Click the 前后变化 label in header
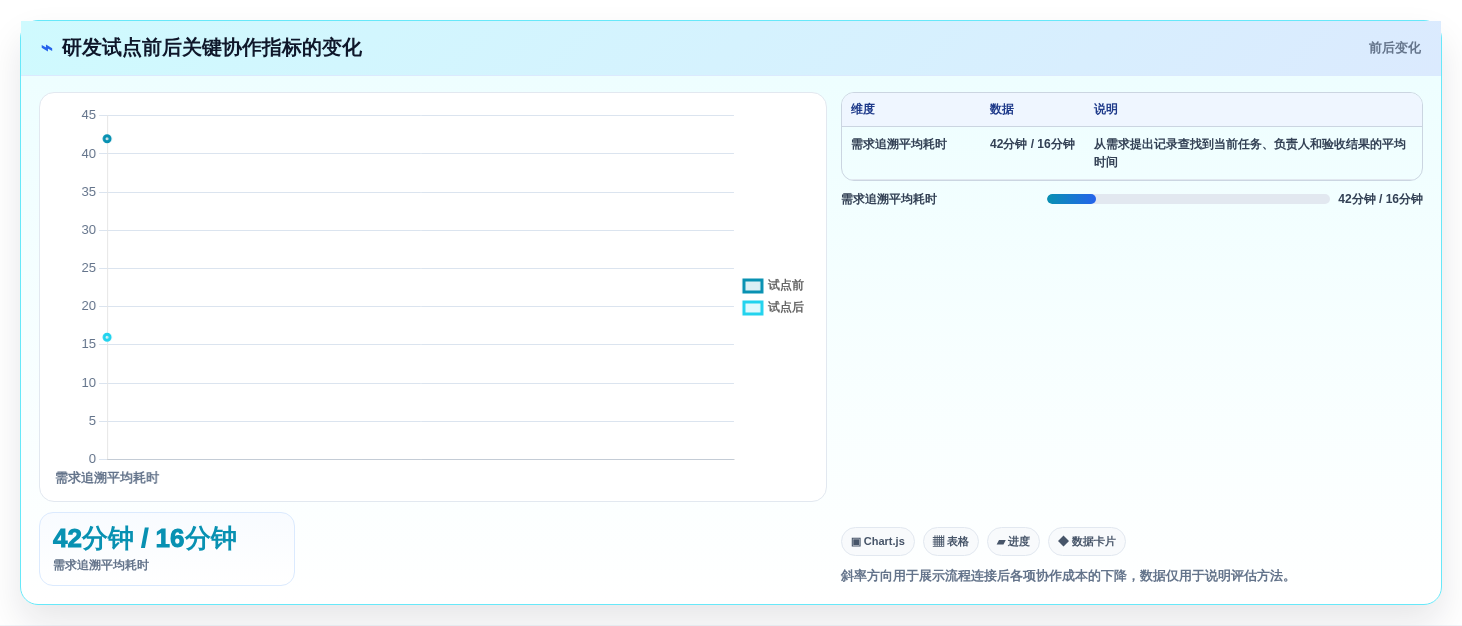Viewport: 1462px width, 626px height. coord(1395,48)
